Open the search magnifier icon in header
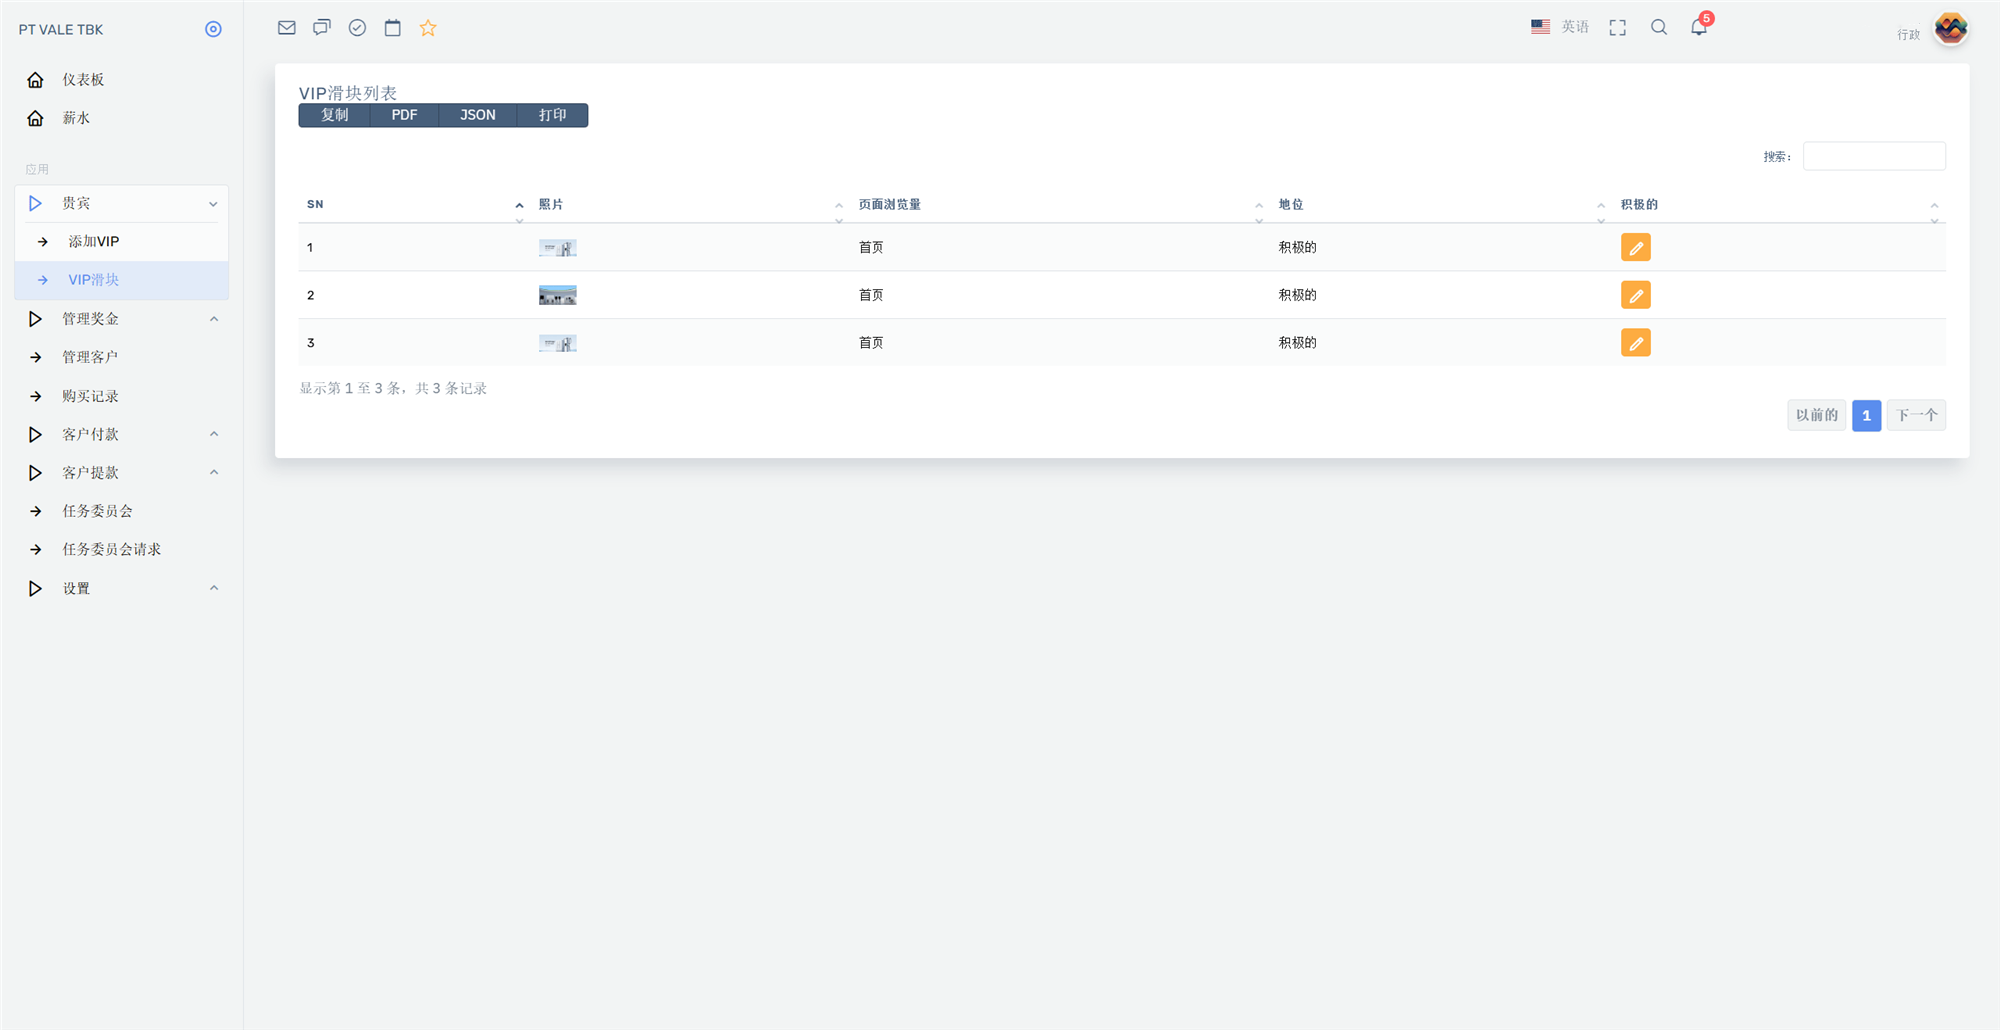 [x=1659, y=27]
